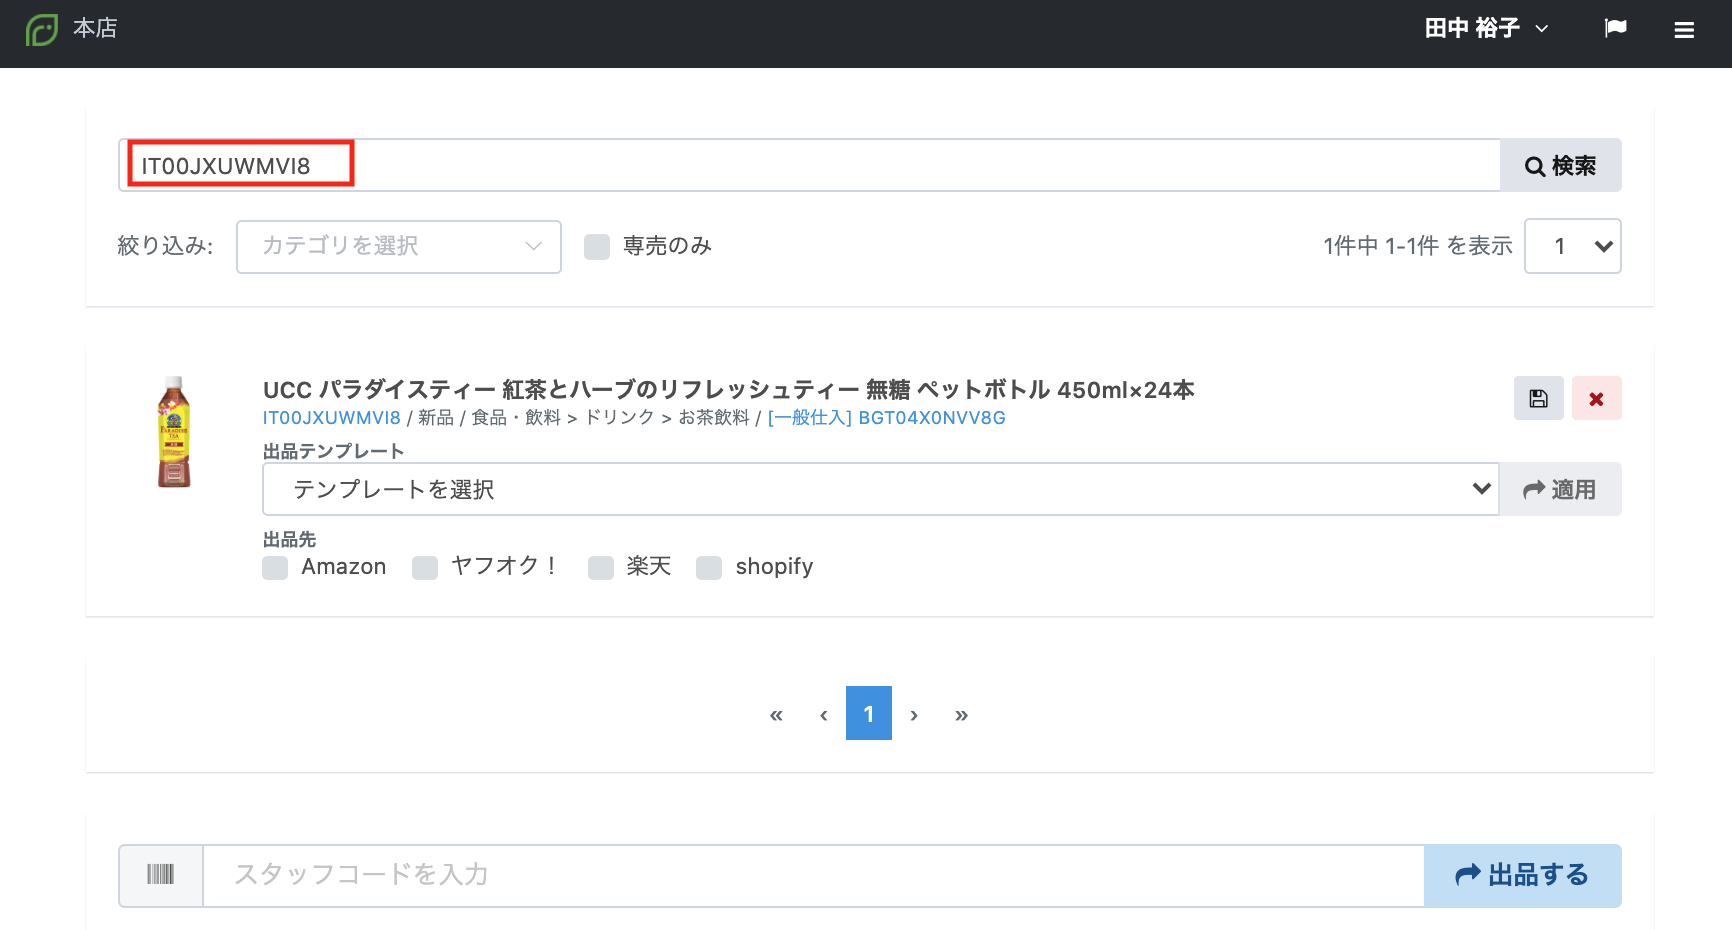This screenshot has height=930, width=1732.
Task: Go to first page with « arrow
Action: (x=776, y=714)
